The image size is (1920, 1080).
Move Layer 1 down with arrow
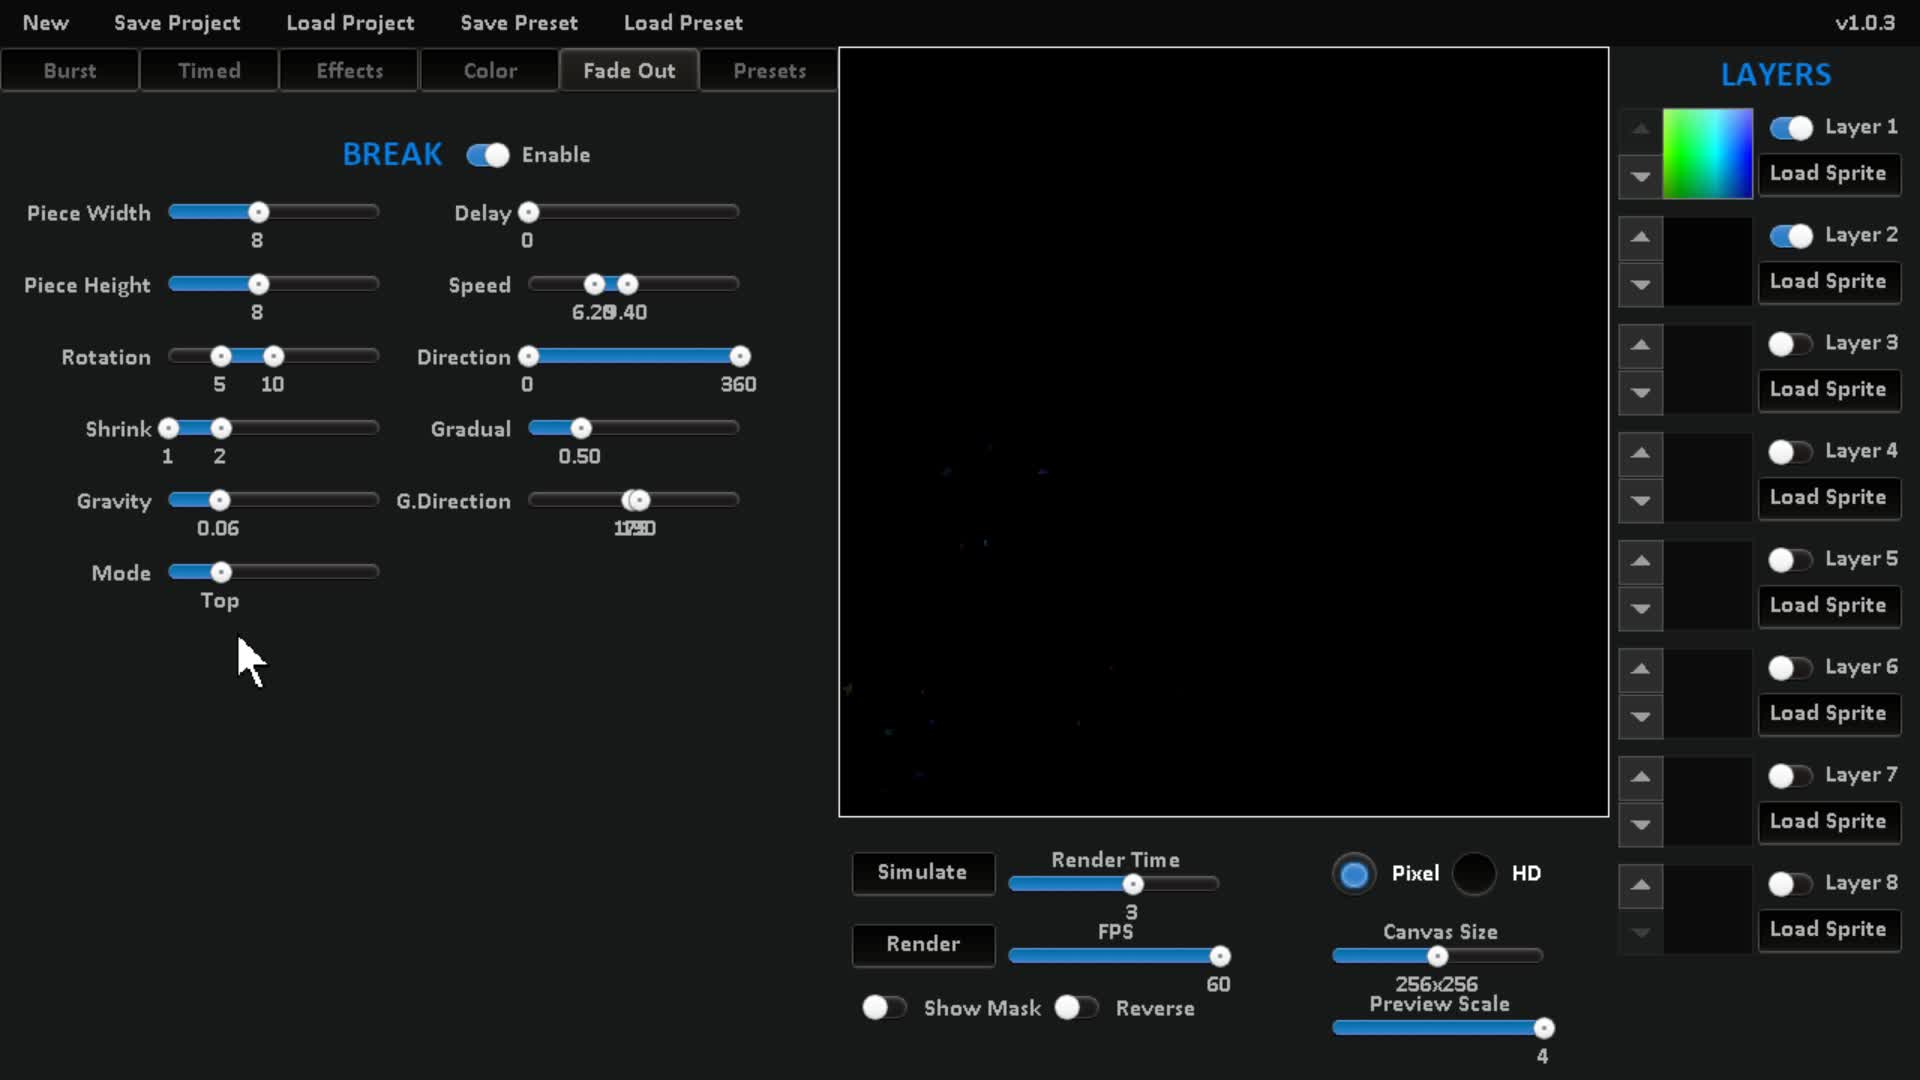pos(1640,176)
